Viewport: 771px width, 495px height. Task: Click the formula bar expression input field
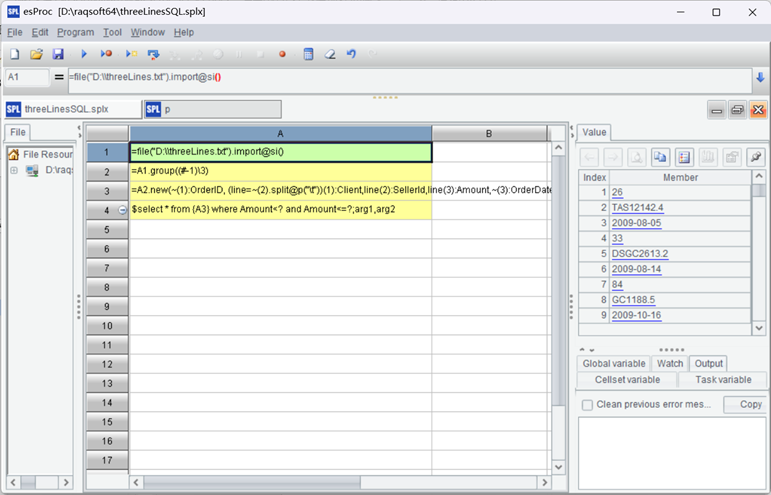click(x=400, y=78)
